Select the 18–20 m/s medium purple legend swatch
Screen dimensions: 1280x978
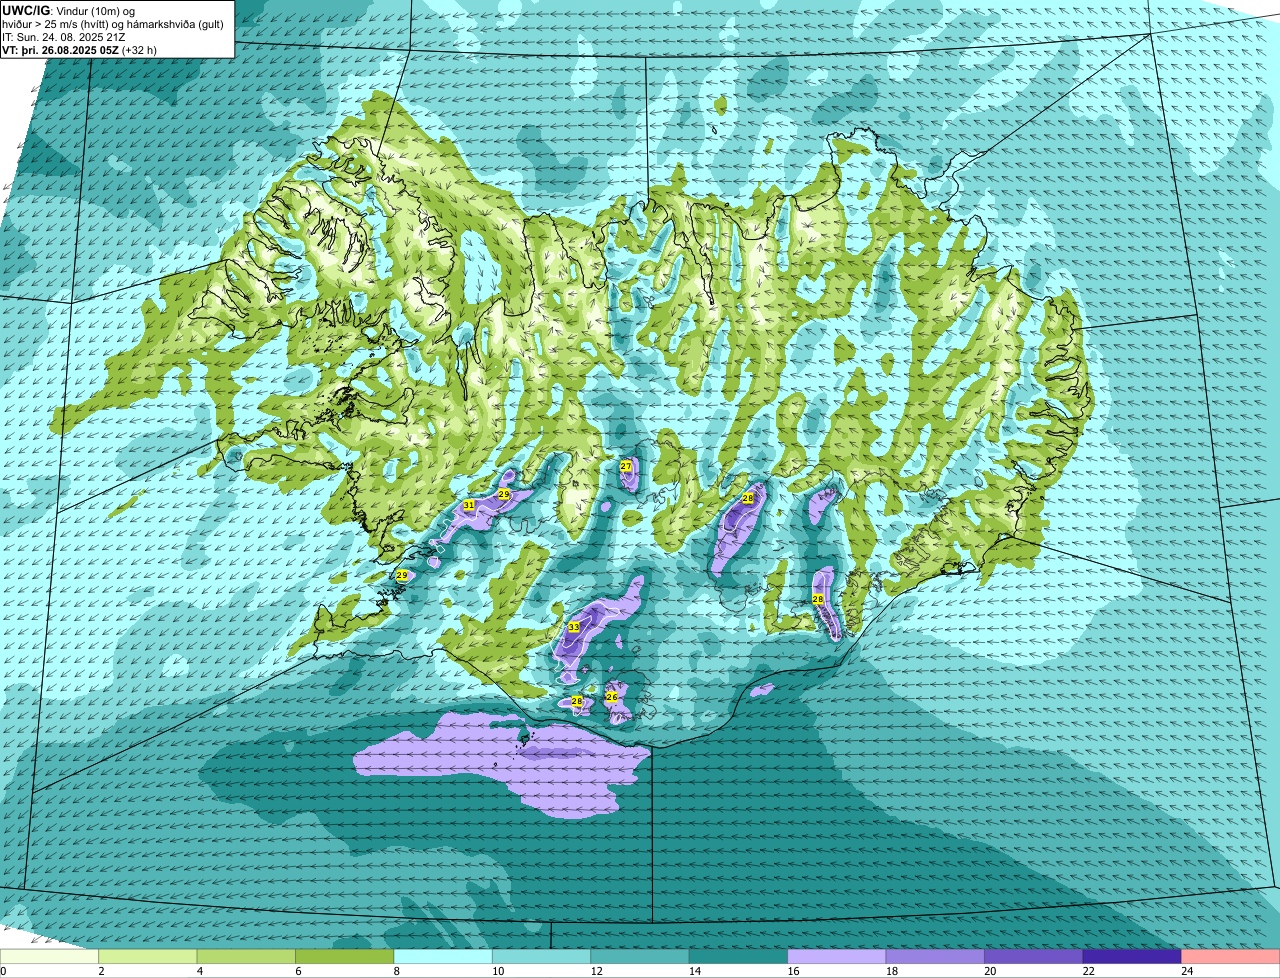click(x=935, y=956)
